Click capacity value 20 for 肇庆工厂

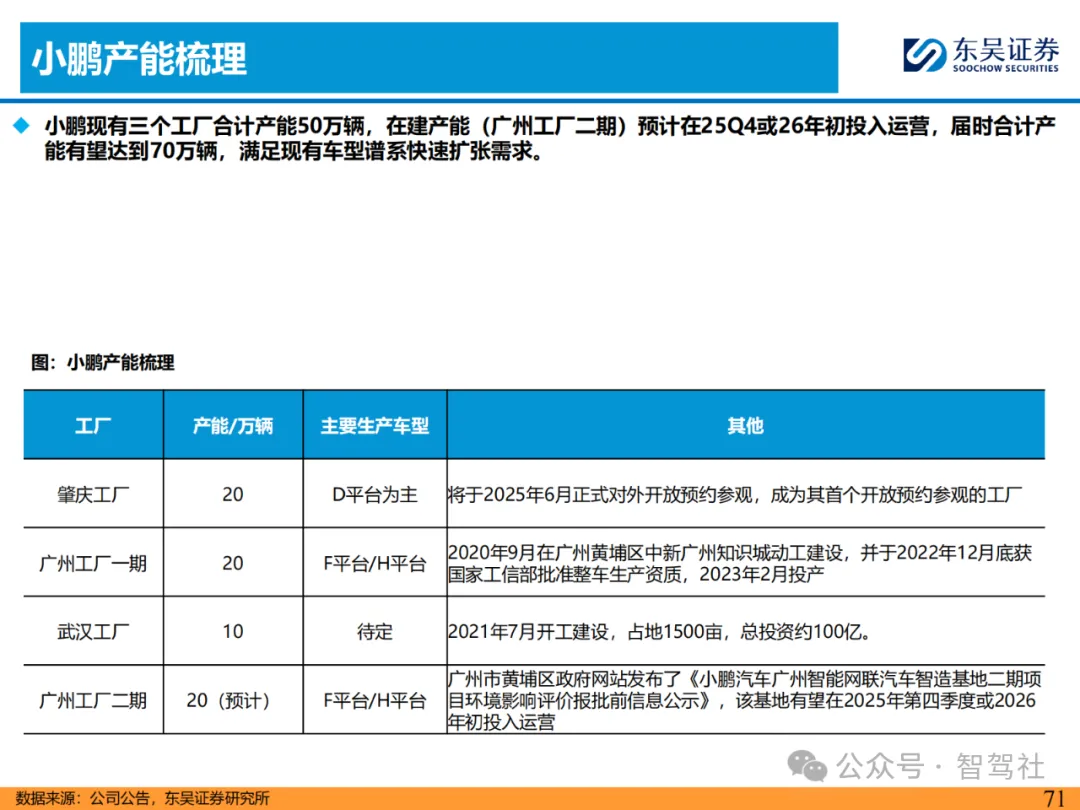[233, 495]
